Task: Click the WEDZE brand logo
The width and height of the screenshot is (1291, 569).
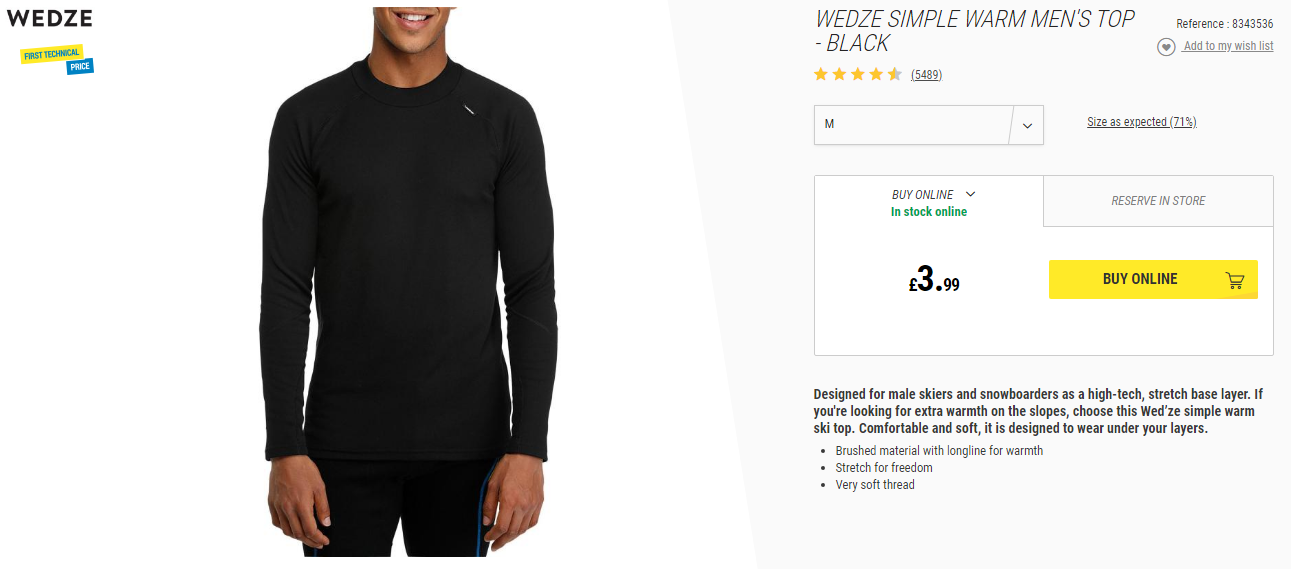Action: click(x=50, y=18)
